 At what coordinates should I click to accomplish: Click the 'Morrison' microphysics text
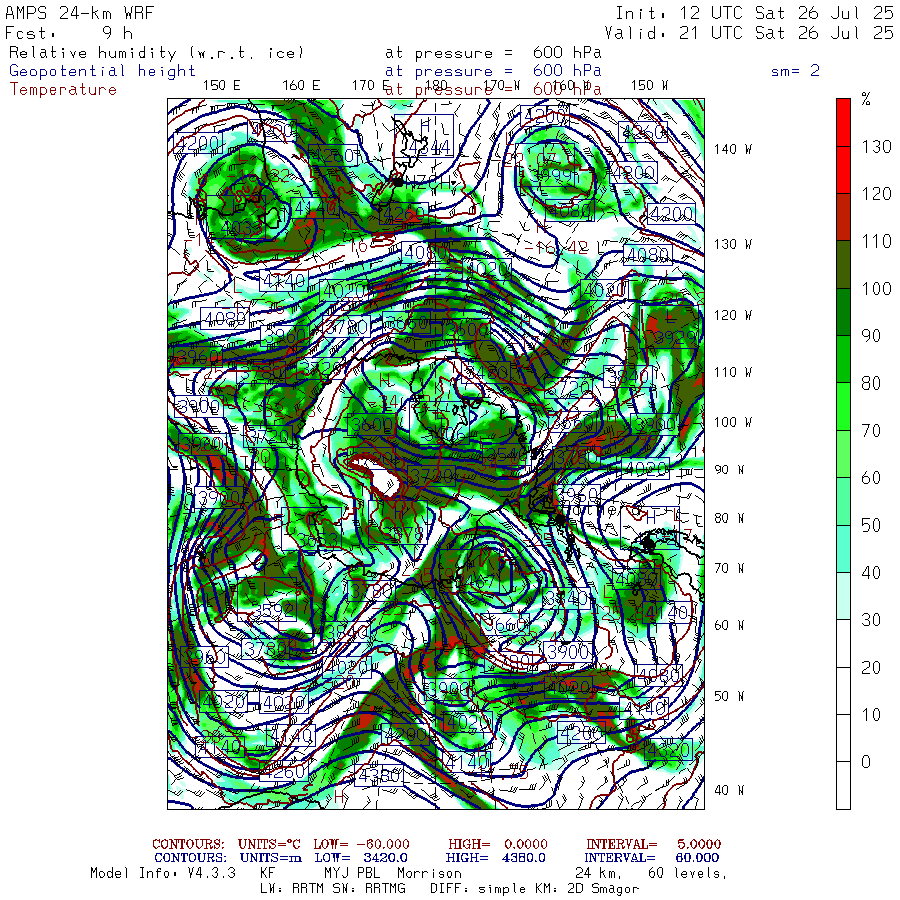[x=429, y=873]
